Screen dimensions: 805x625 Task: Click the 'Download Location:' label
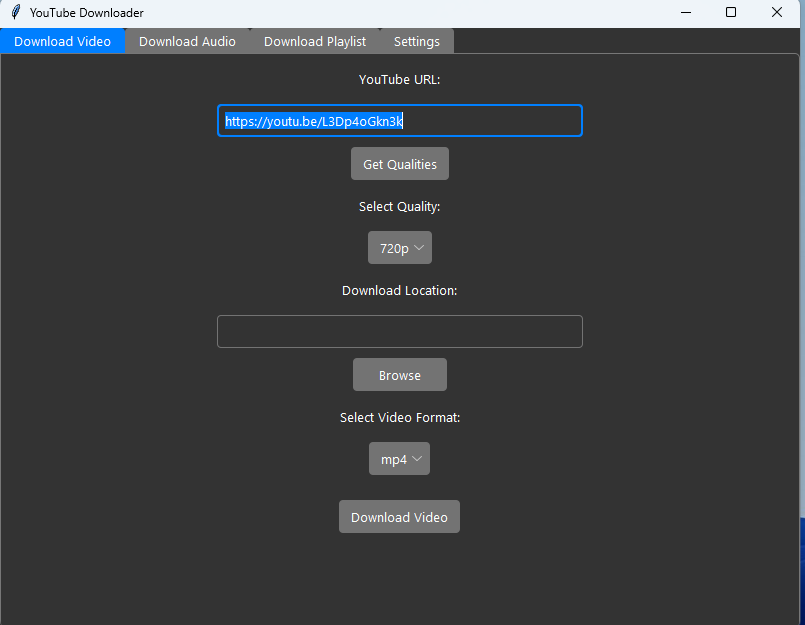point(399,291)
